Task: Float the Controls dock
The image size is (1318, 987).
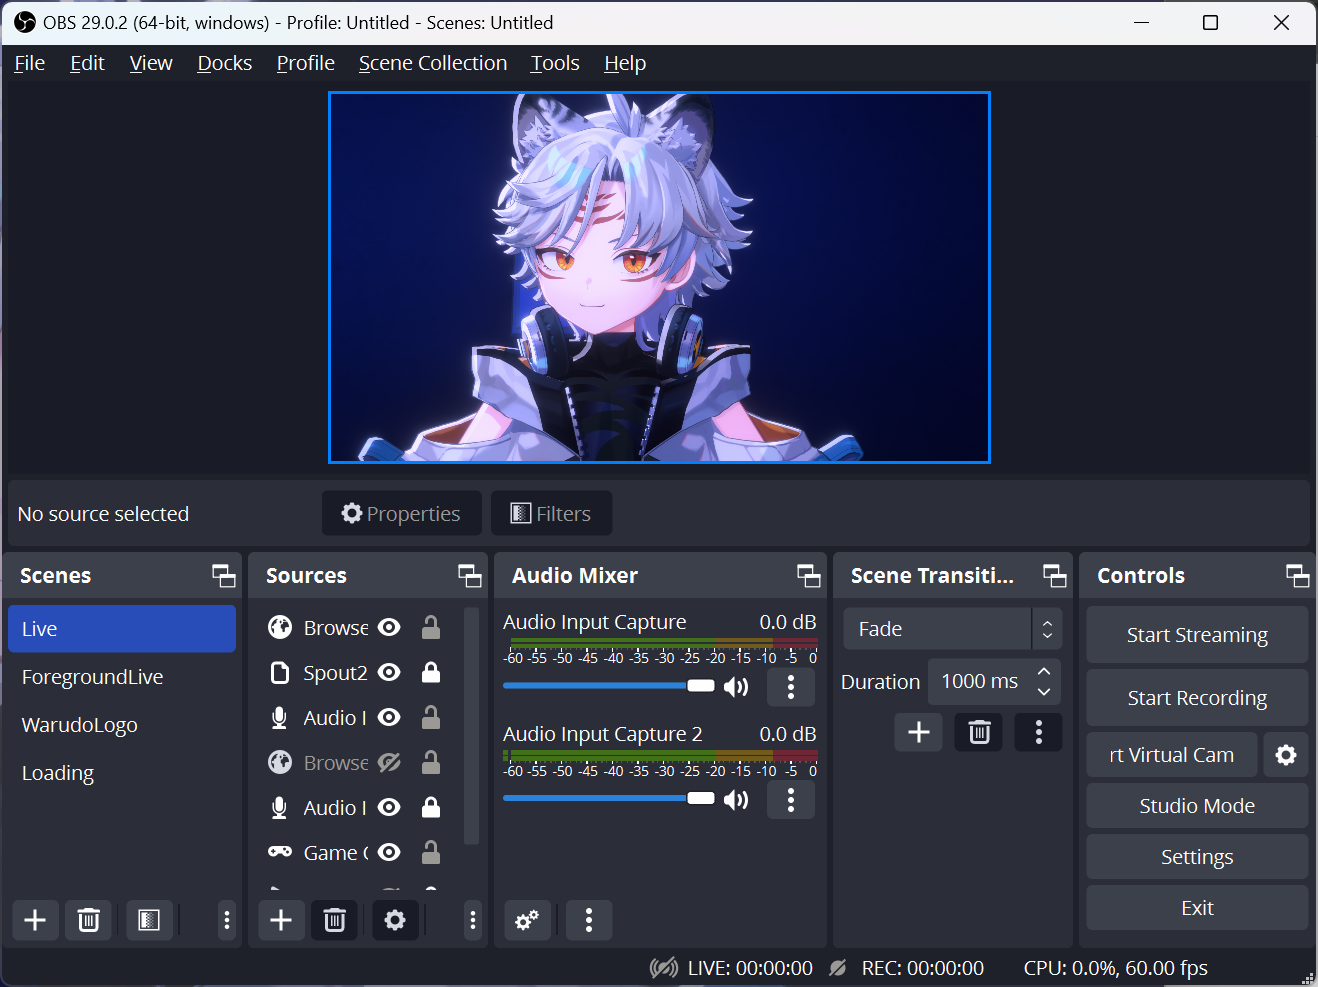Action: [1298, 576]
